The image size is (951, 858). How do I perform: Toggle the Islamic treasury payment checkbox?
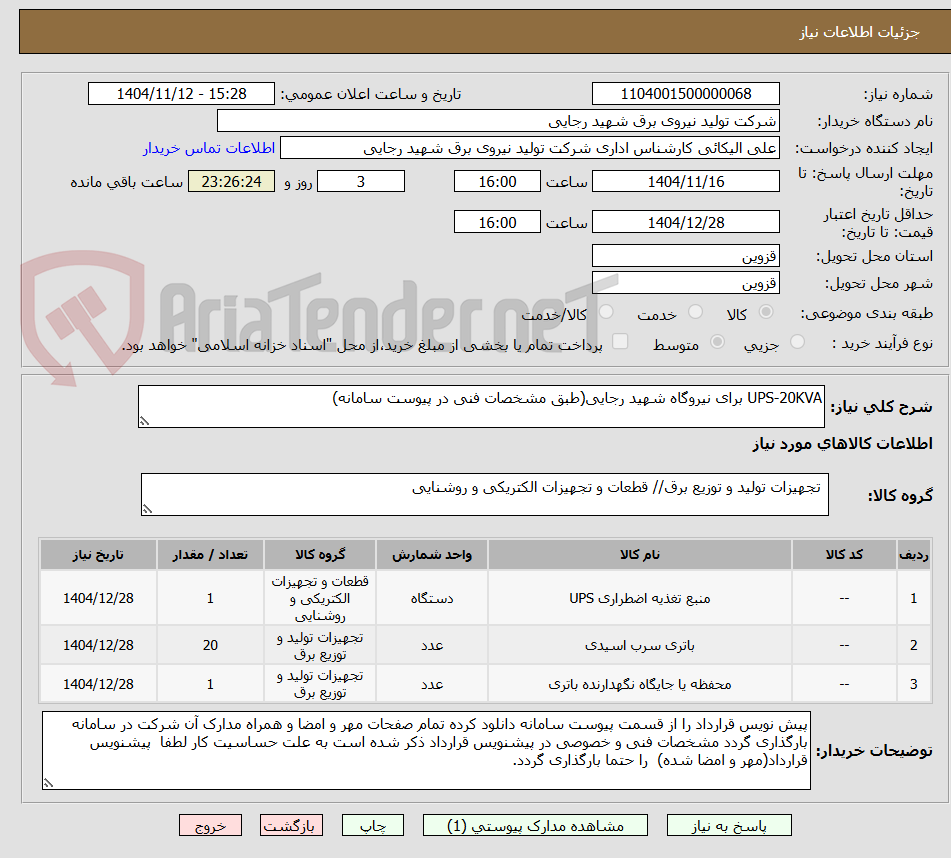tap(620, 342)
